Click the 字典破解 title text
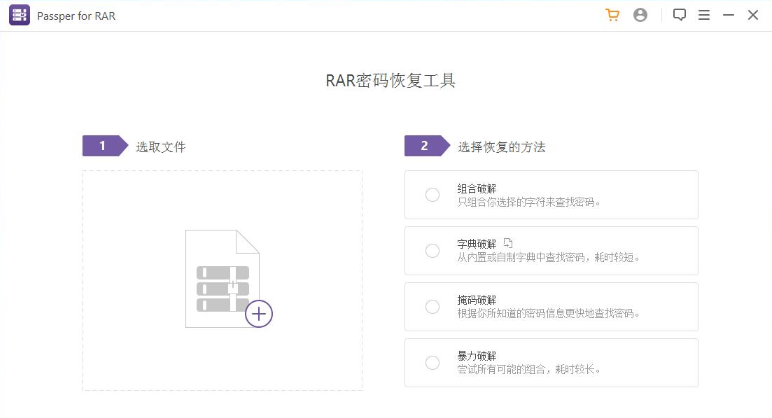The image size is (772, 418). click(477, 244)
